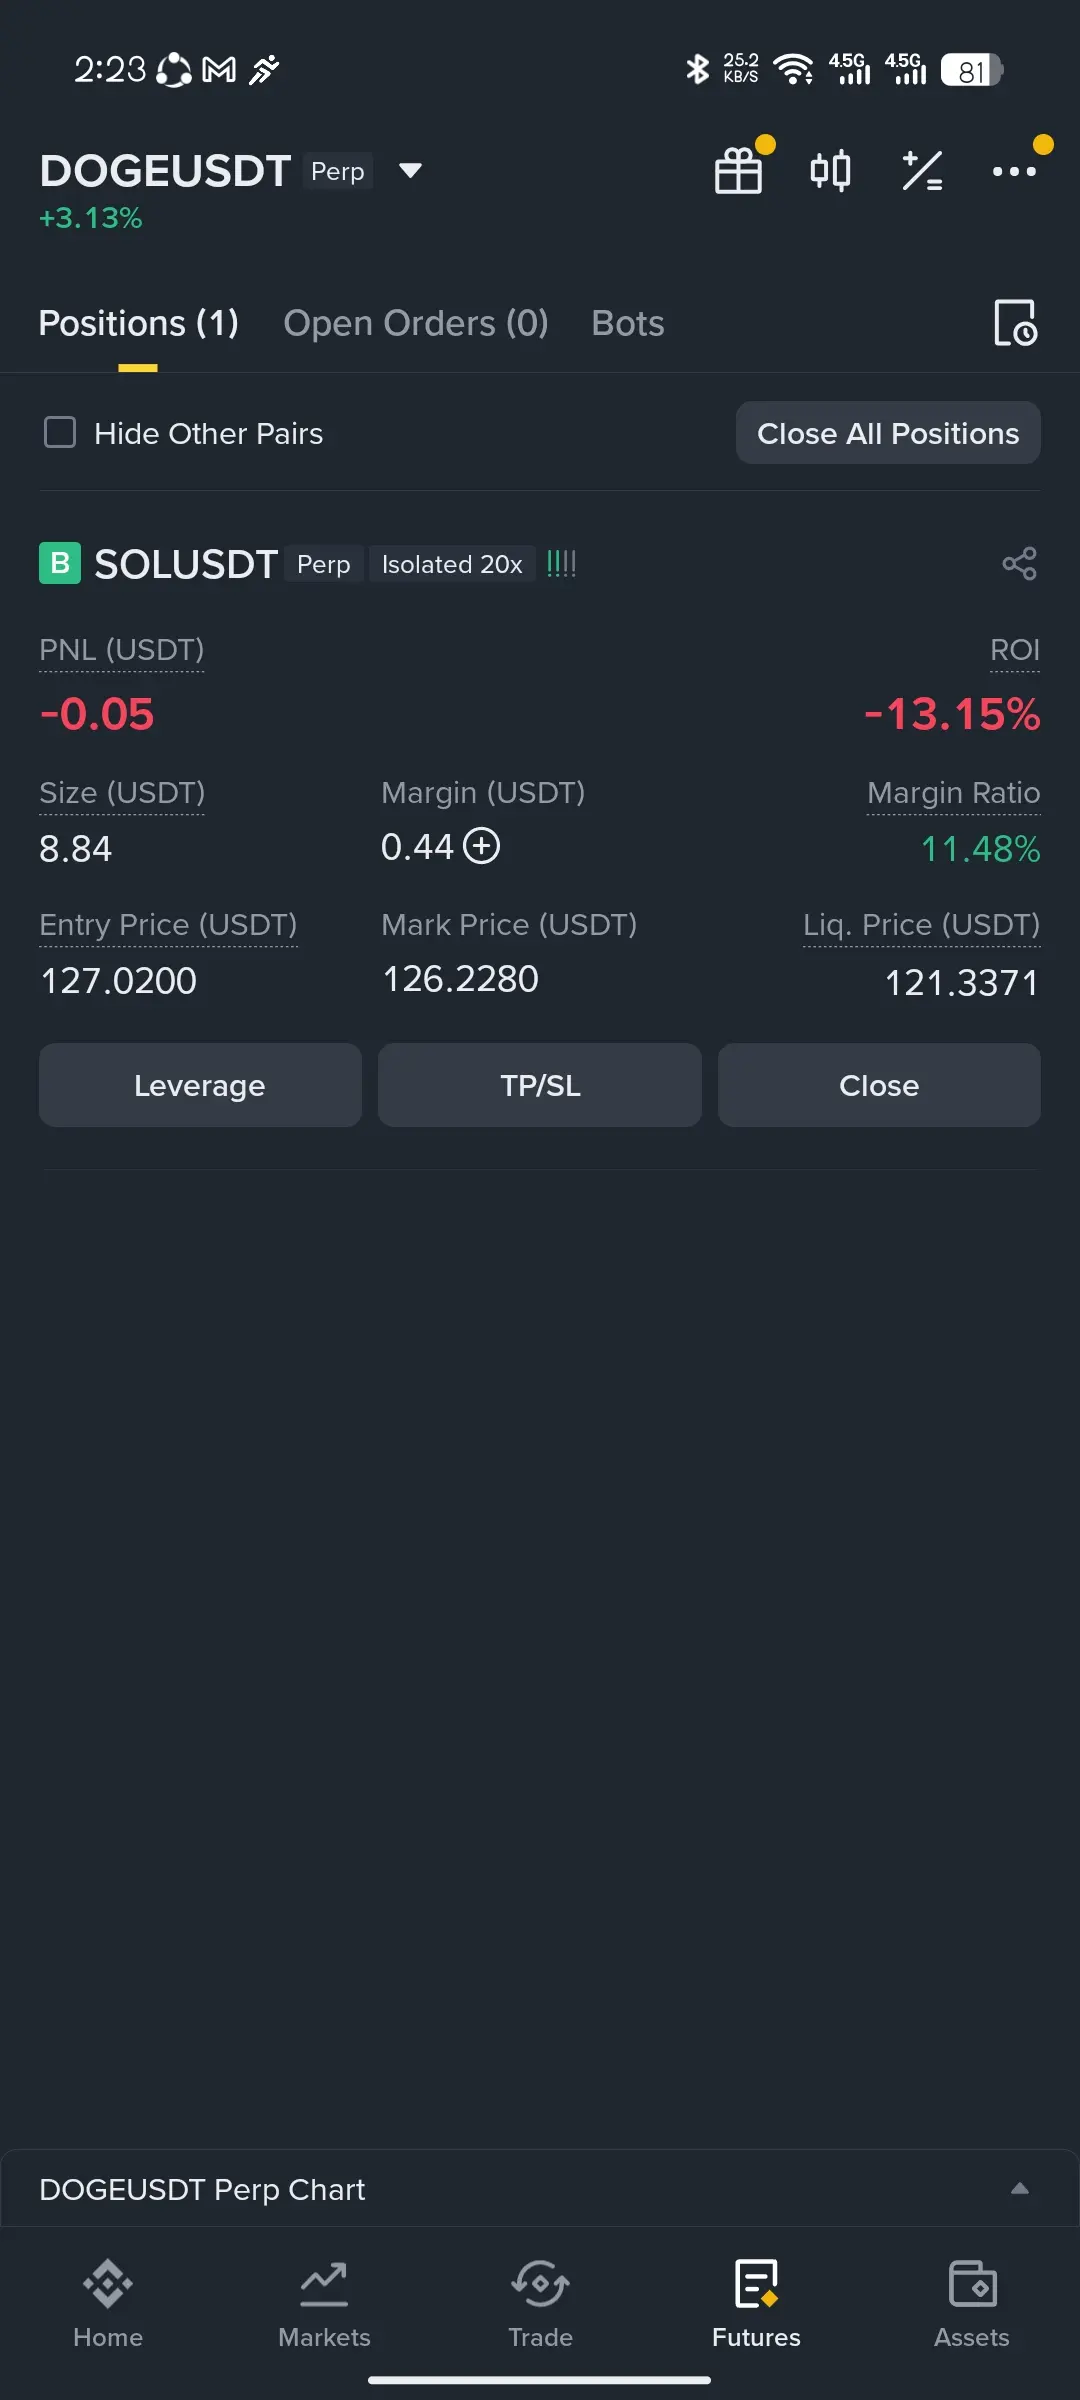Viewport: 1080px width, 2400px height.
Task: Open the DOGEUSDT pair selector dropdown
Action: [410, 171]
